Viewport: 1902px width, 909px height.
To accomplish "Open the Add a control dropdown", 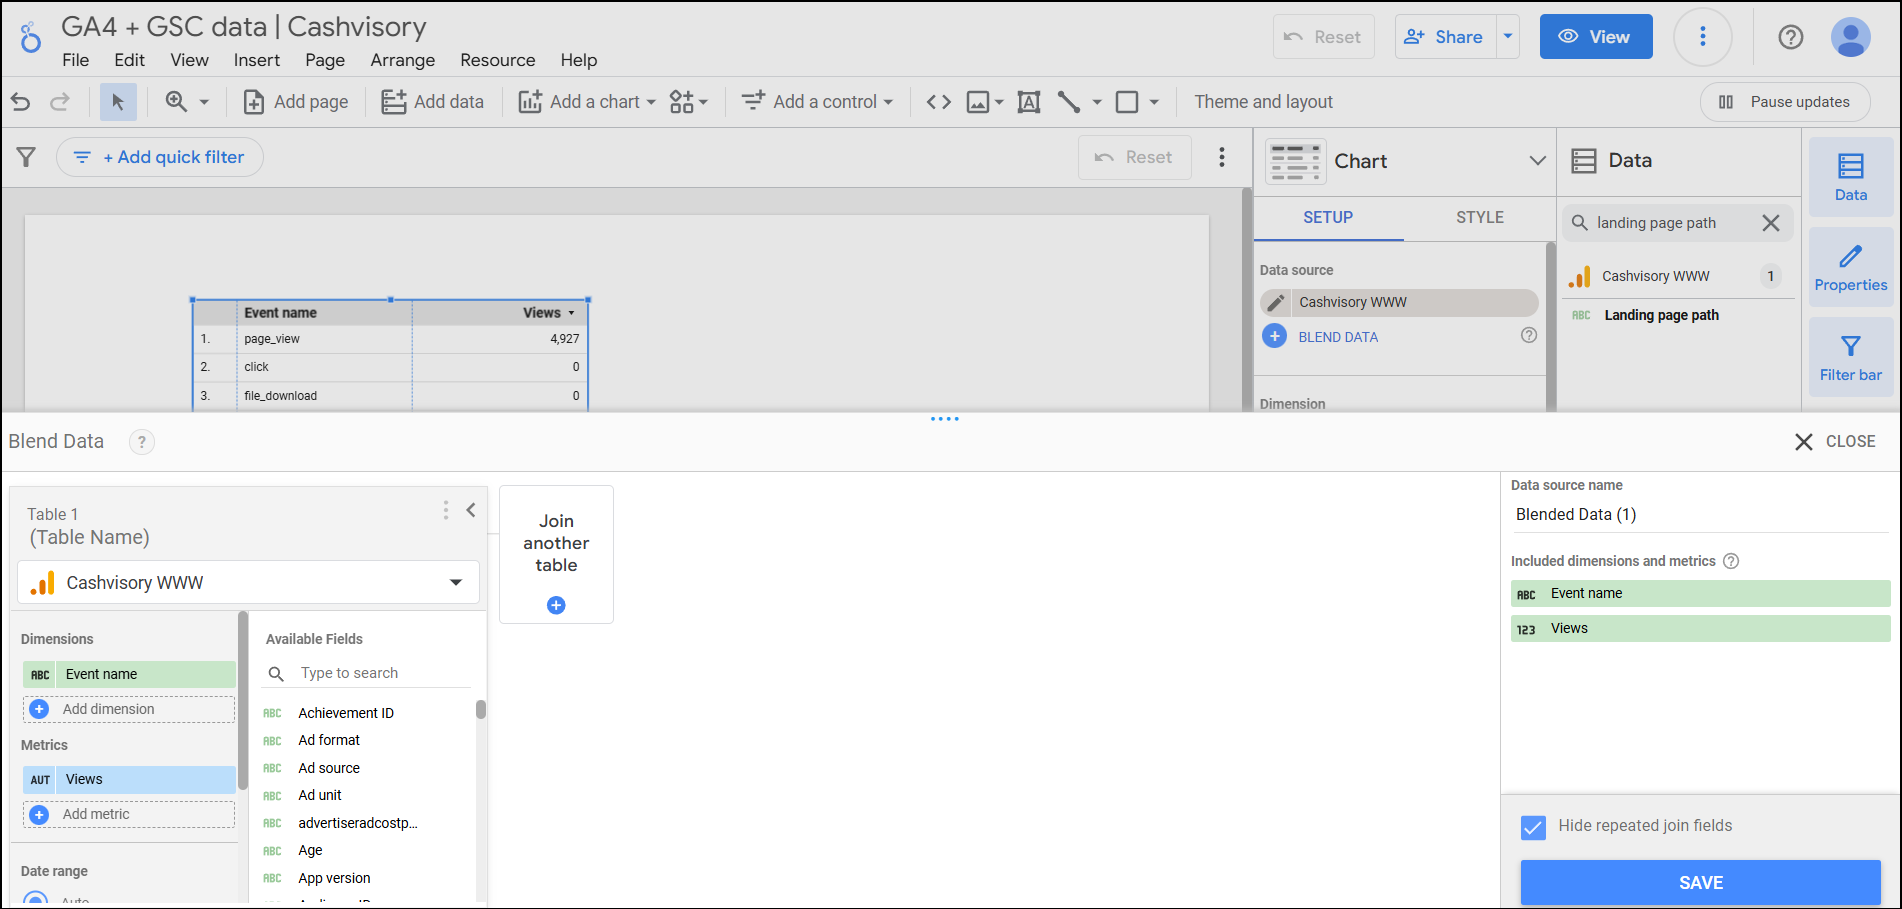I will [x=817, y=102].
